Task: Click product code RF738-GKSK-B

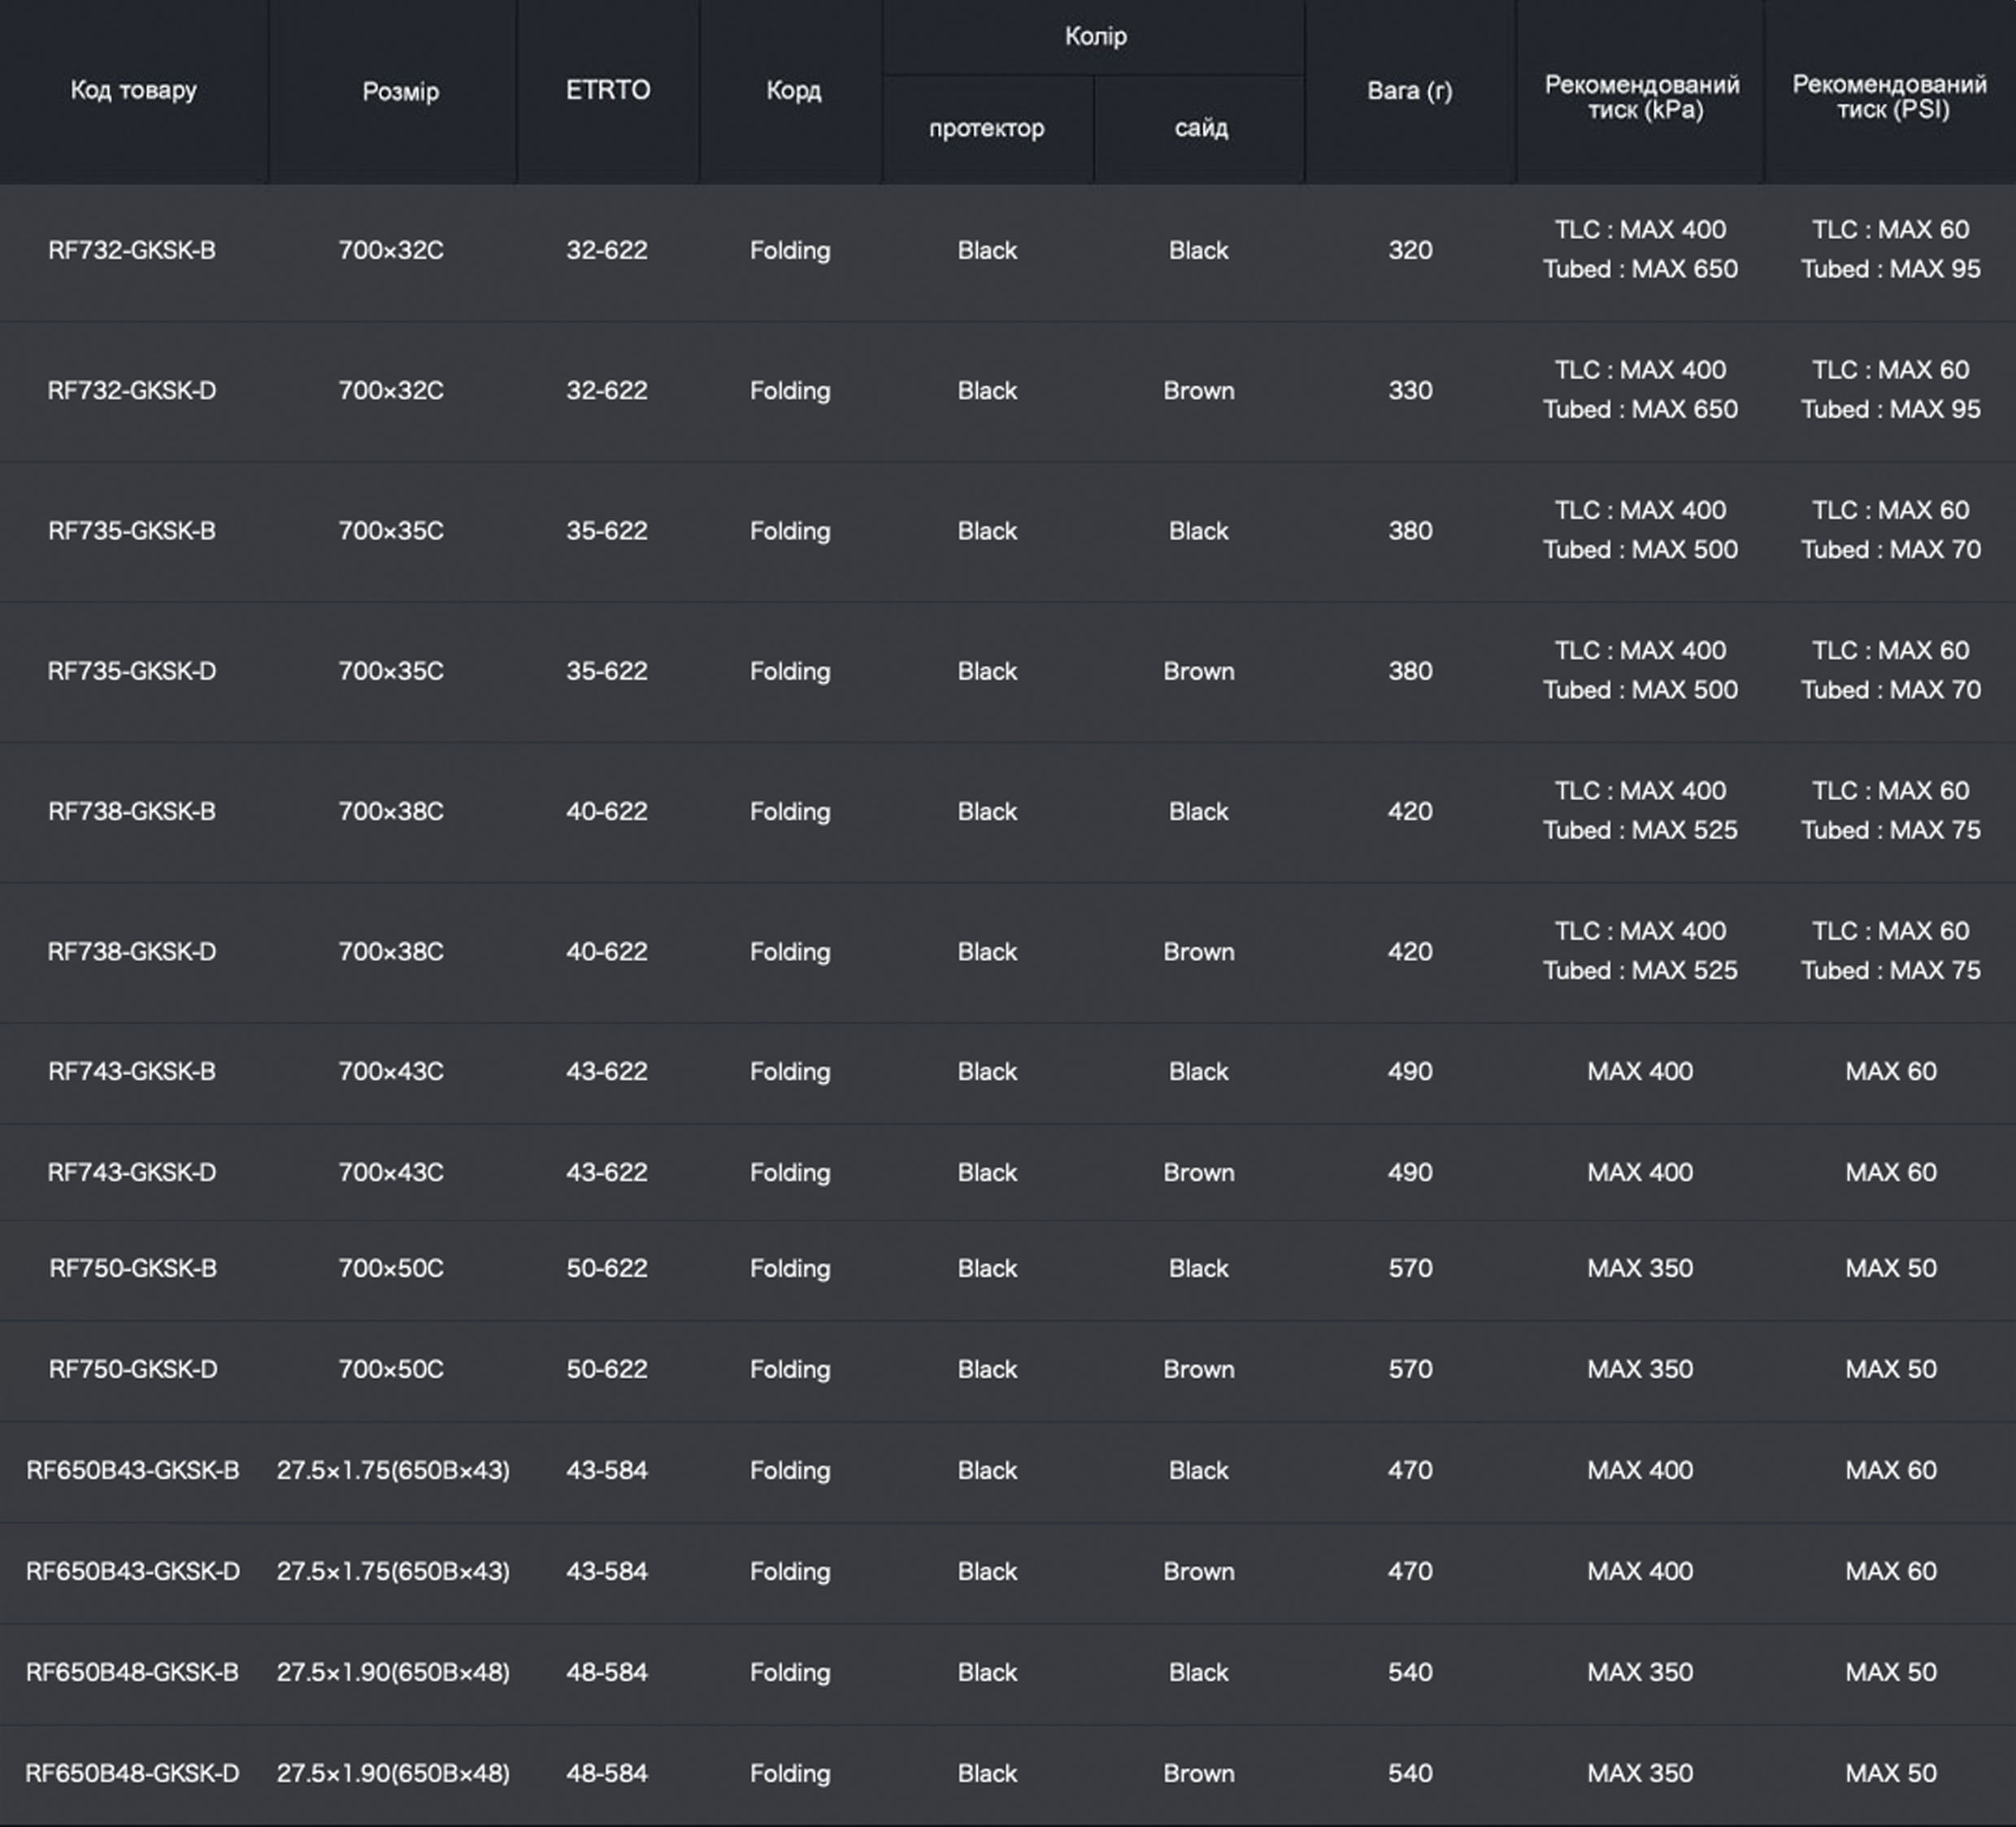Action: 132,811
